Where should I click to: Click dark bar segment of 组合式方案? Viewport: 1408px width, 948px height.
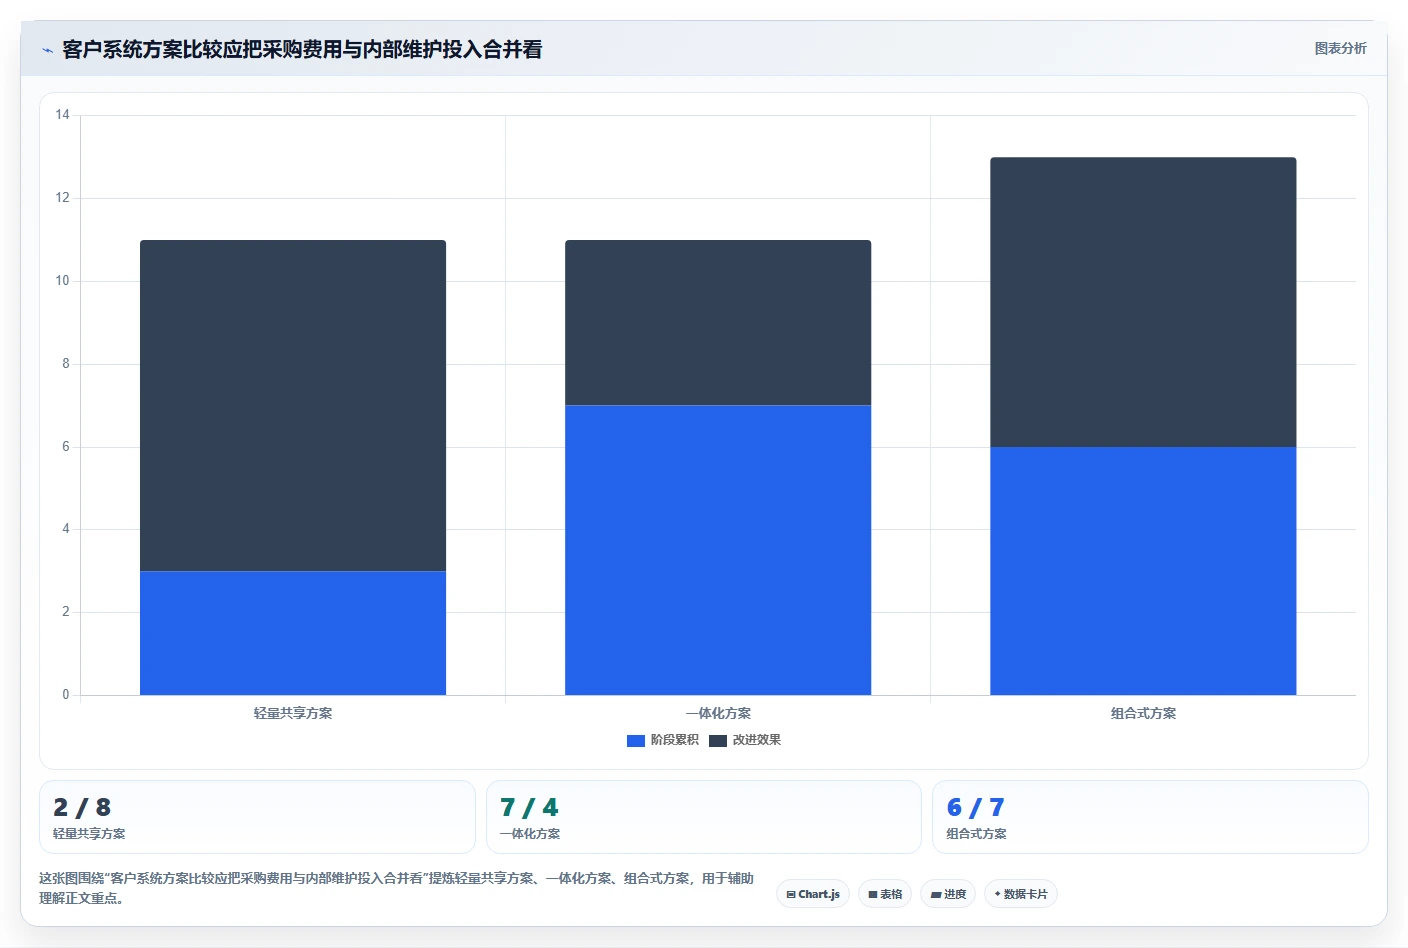pyautogui.click(x=1143, y=302)
